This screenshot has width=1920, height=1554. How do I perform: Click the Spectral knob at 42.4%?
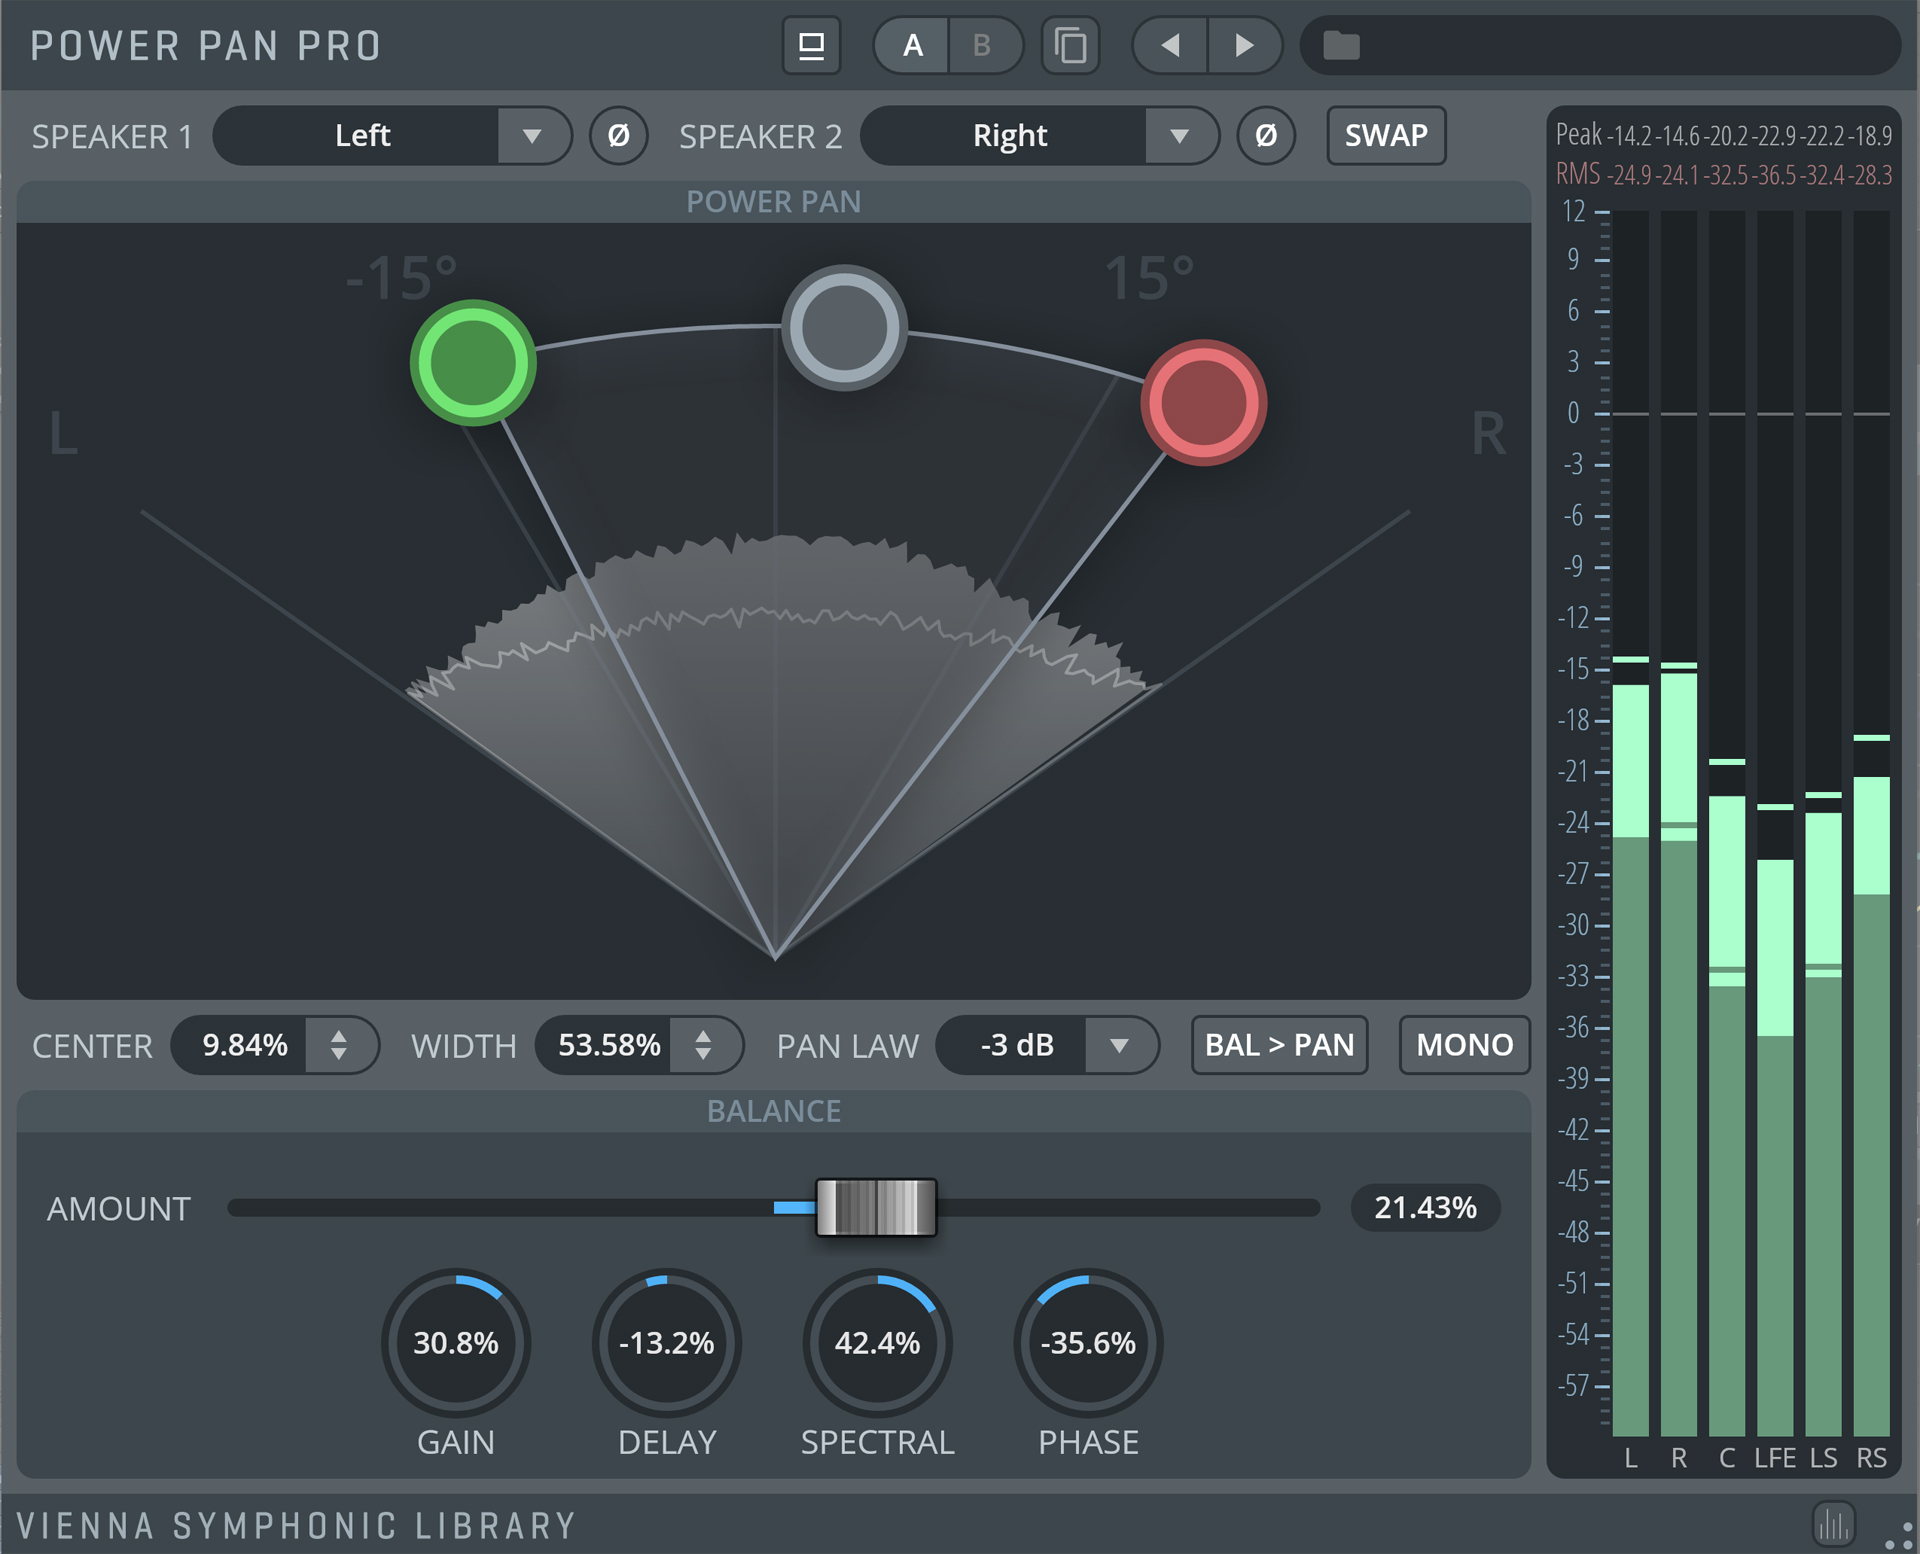[877, 1342]
